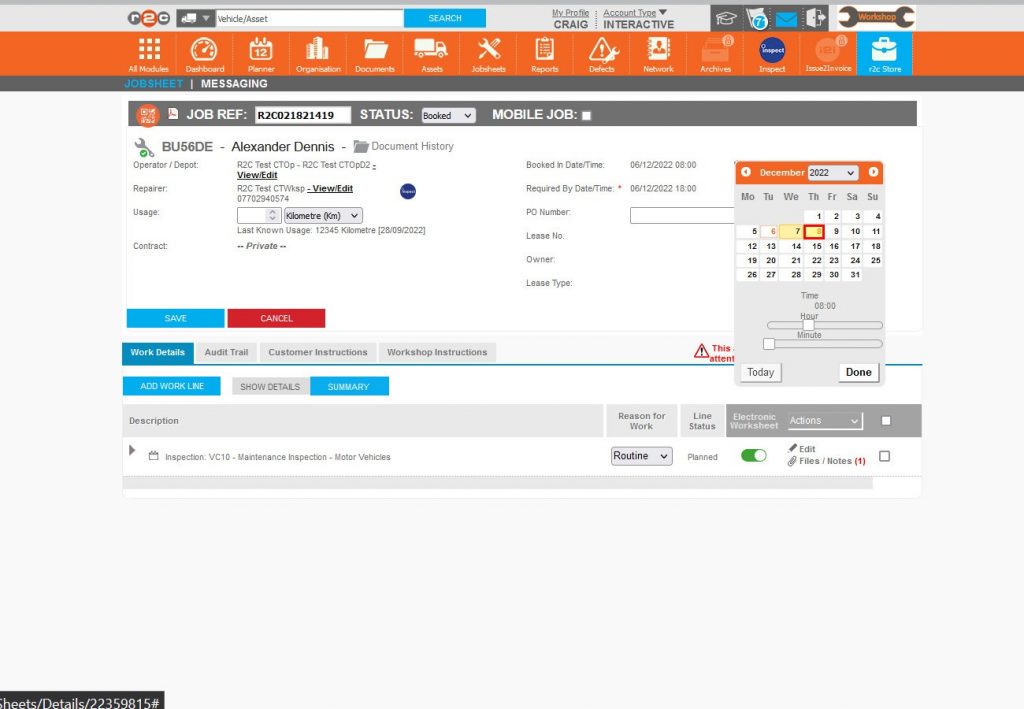Open the Defects module

602,54
